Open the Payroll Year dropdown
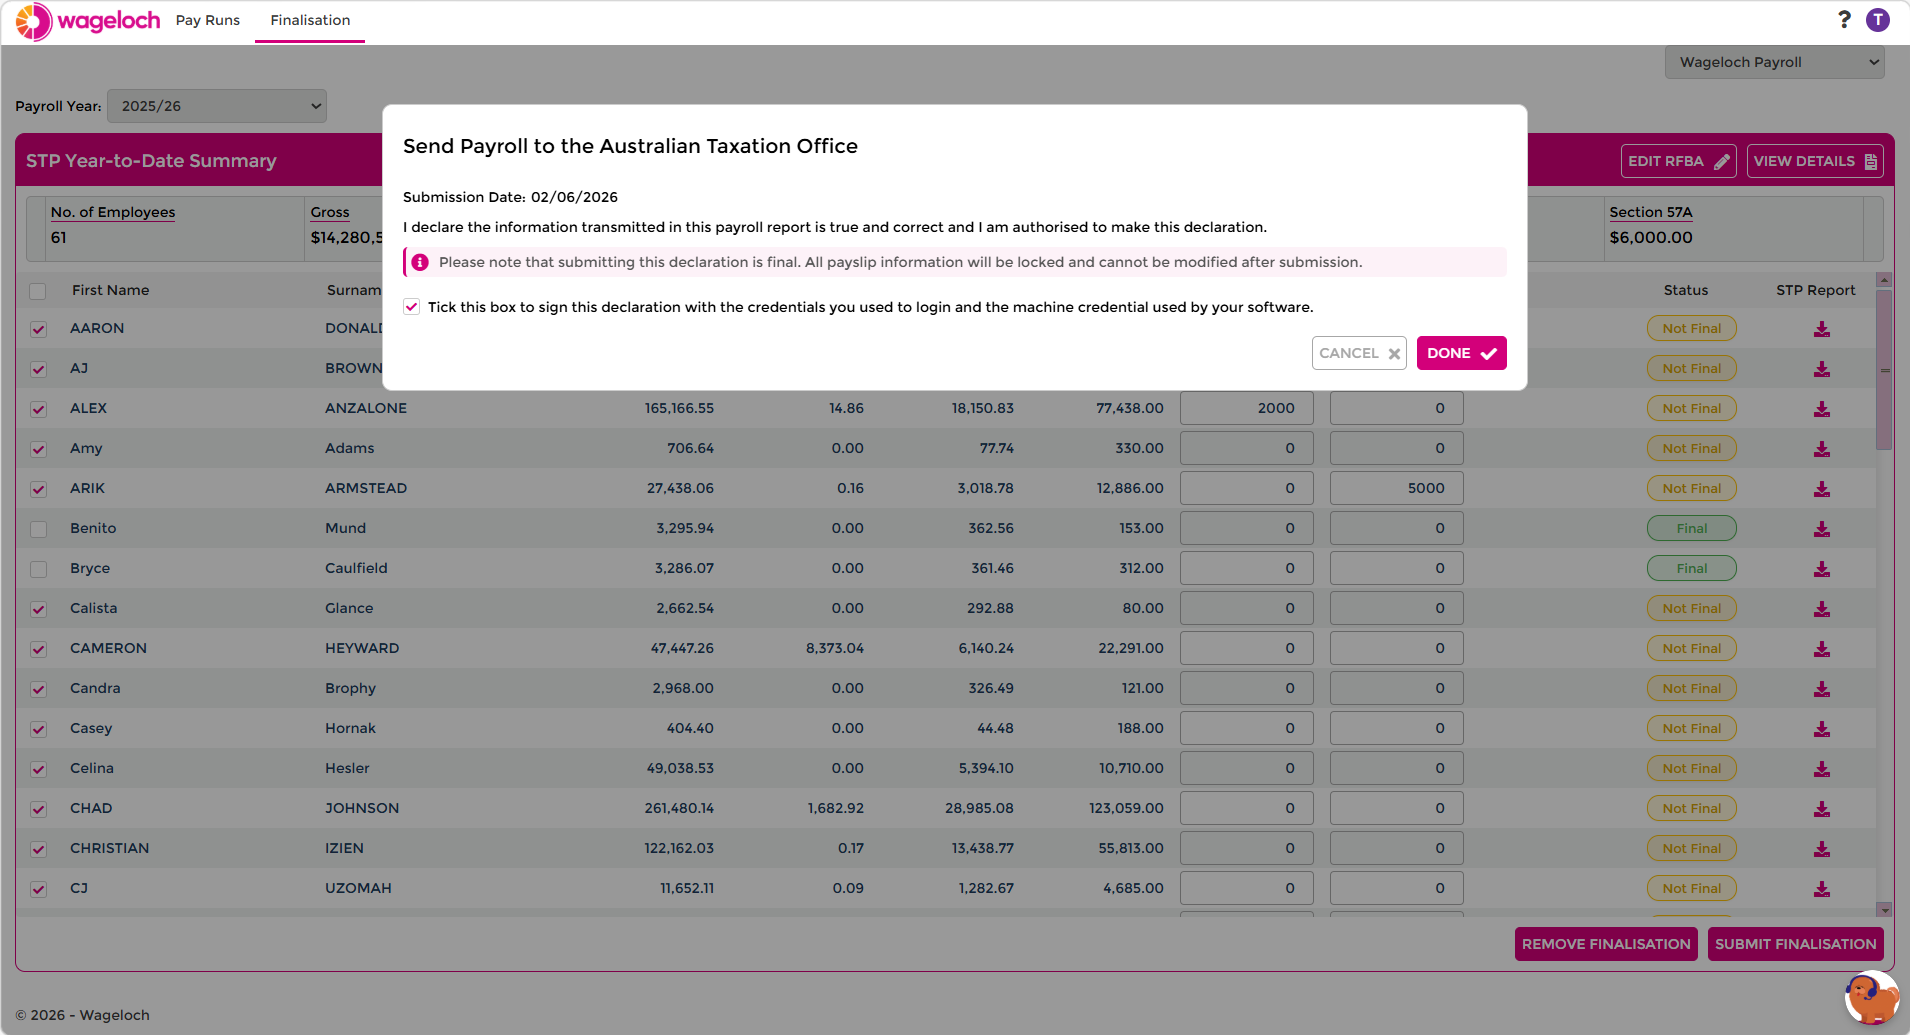The width and height of the screenshot is (1910, 1035). [x=217, y=106]
